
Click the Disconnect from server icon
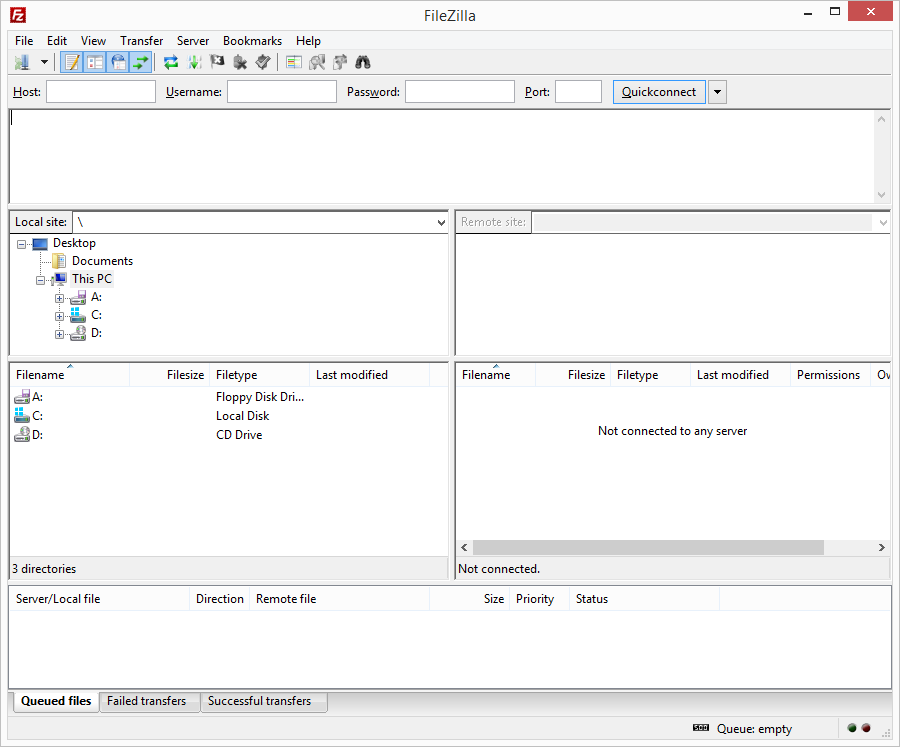coord(240,62)
